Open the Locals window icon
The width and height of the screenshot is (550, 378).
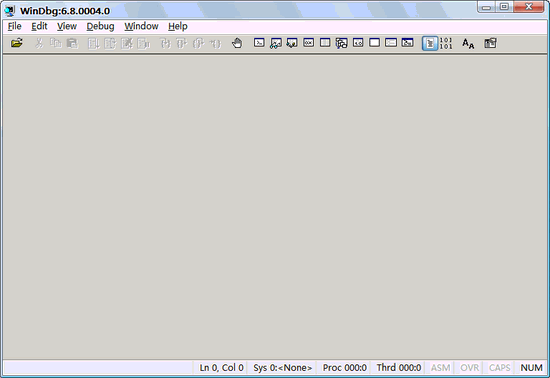292,43
